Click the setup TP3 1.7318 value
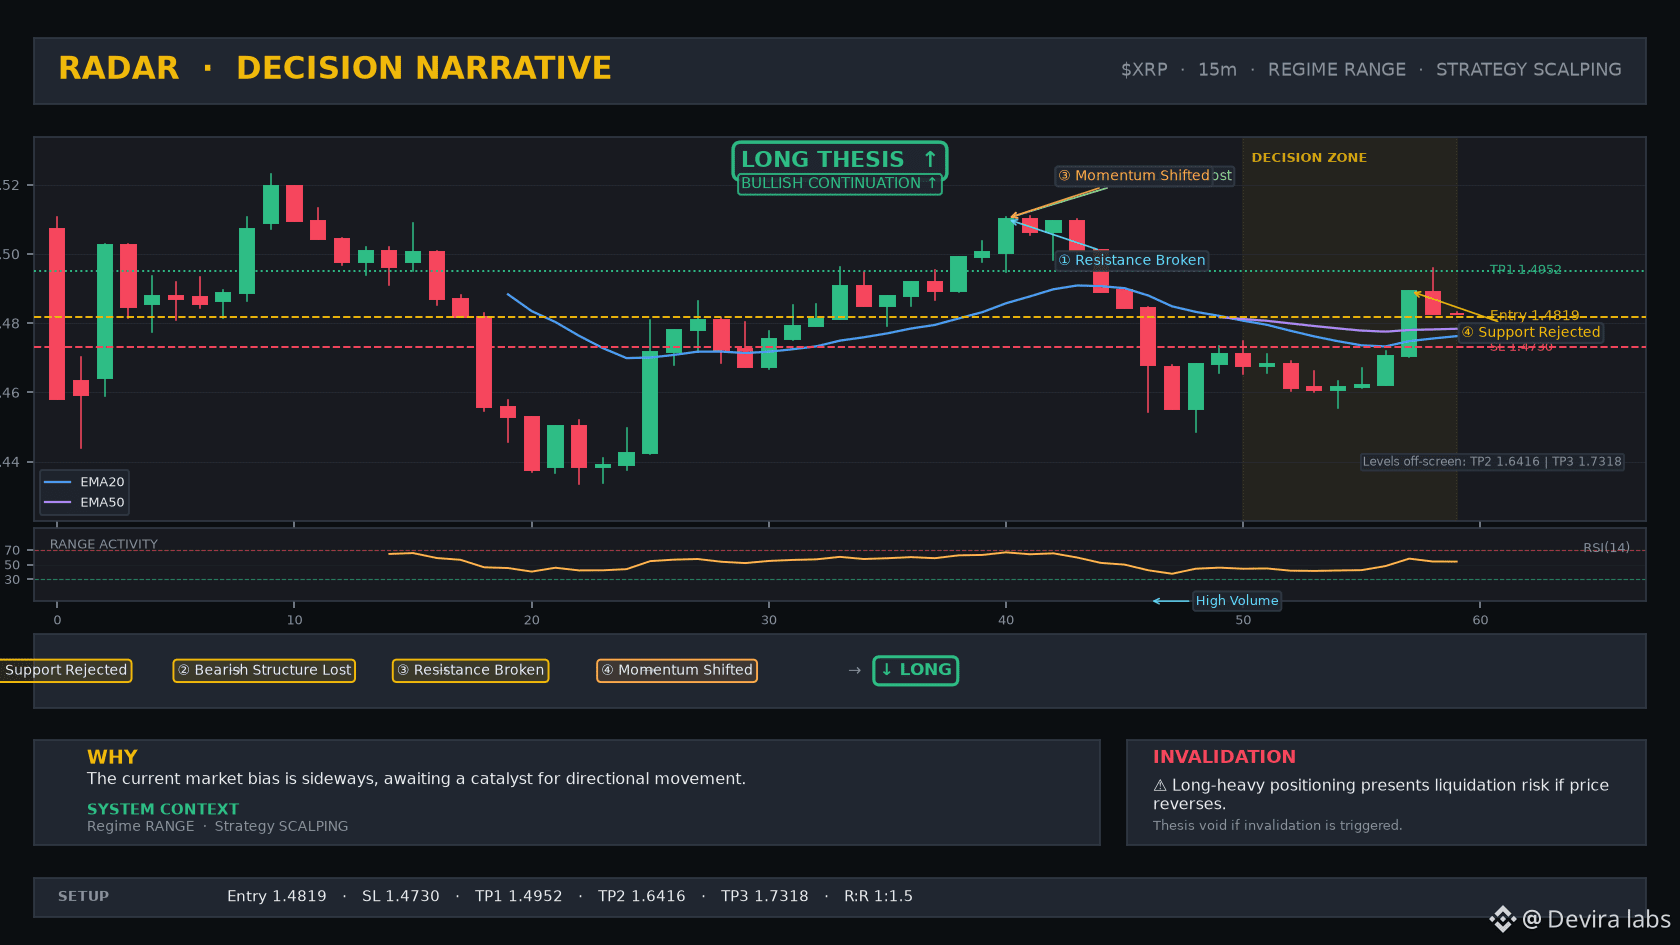The width and height of the screenshot is (1680, 945). pyautogui.click(x=764, y=897)
